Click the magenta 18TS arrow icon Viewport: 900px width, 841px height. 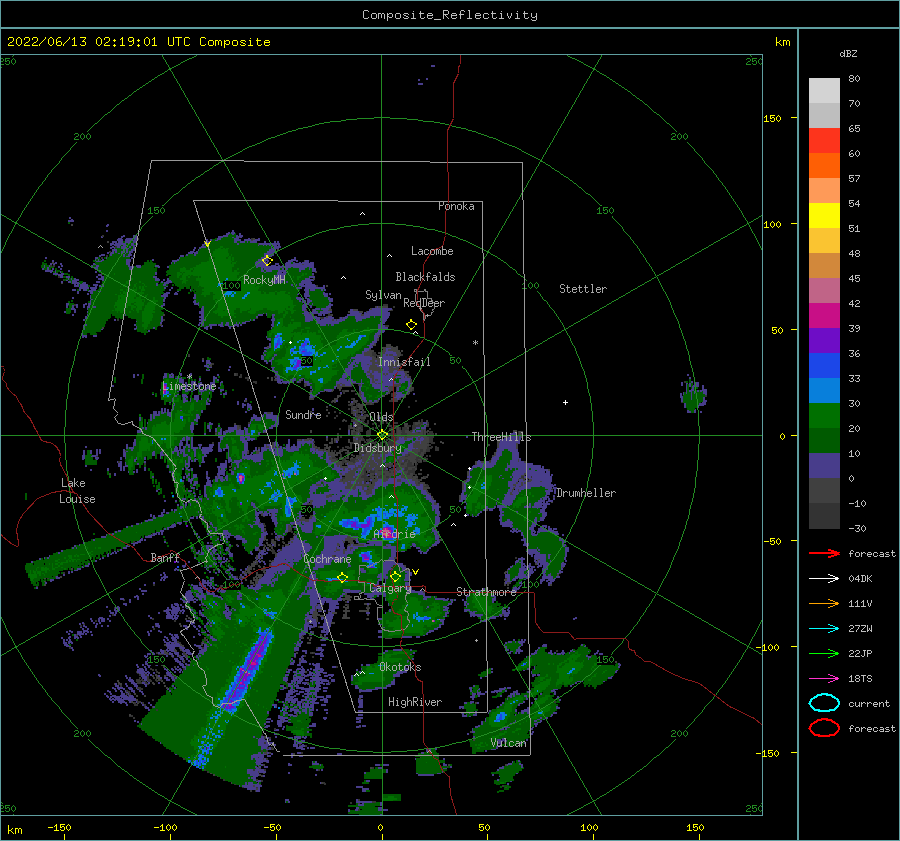[824, 679]
